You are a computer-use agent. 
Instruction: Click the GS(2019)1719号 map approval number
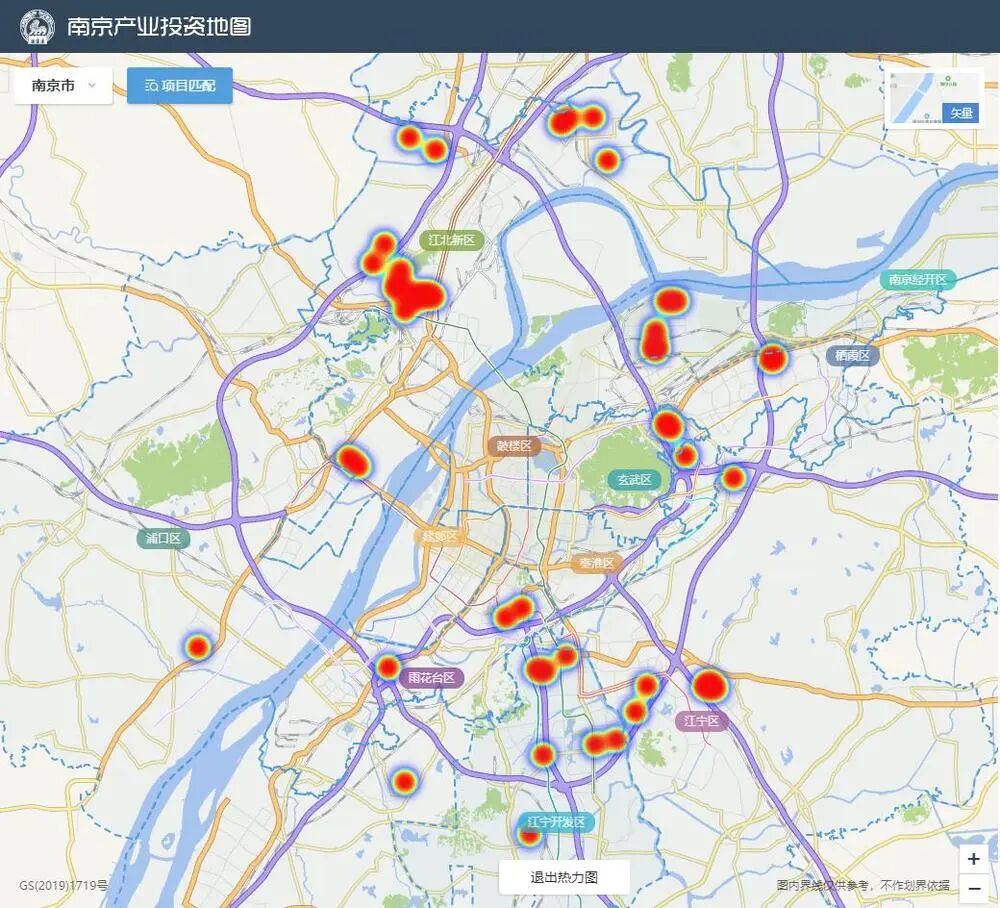pos(63,885)
